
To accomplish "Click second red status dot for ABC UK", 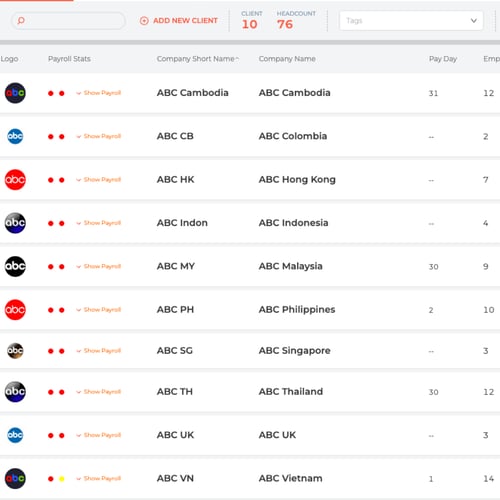I will (x=62, y=435).
